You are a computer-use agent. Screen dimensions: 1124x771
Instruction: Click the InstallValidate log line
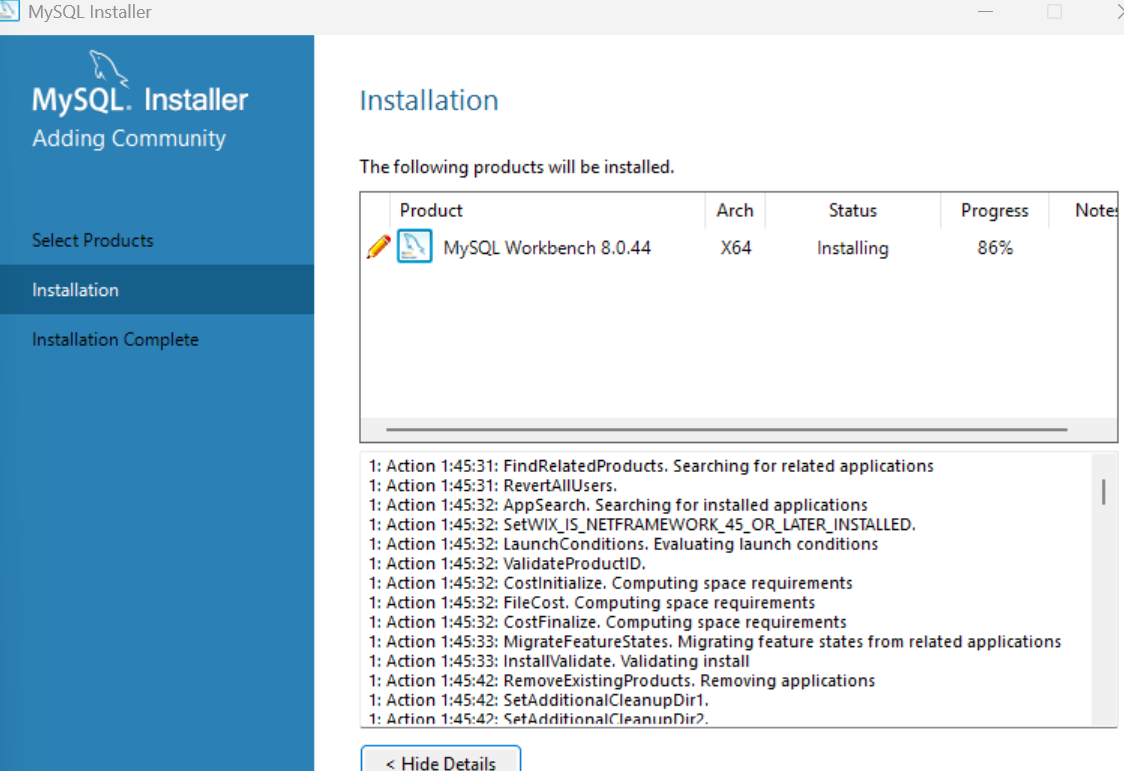pyautogui.click(x=559, y=661)
